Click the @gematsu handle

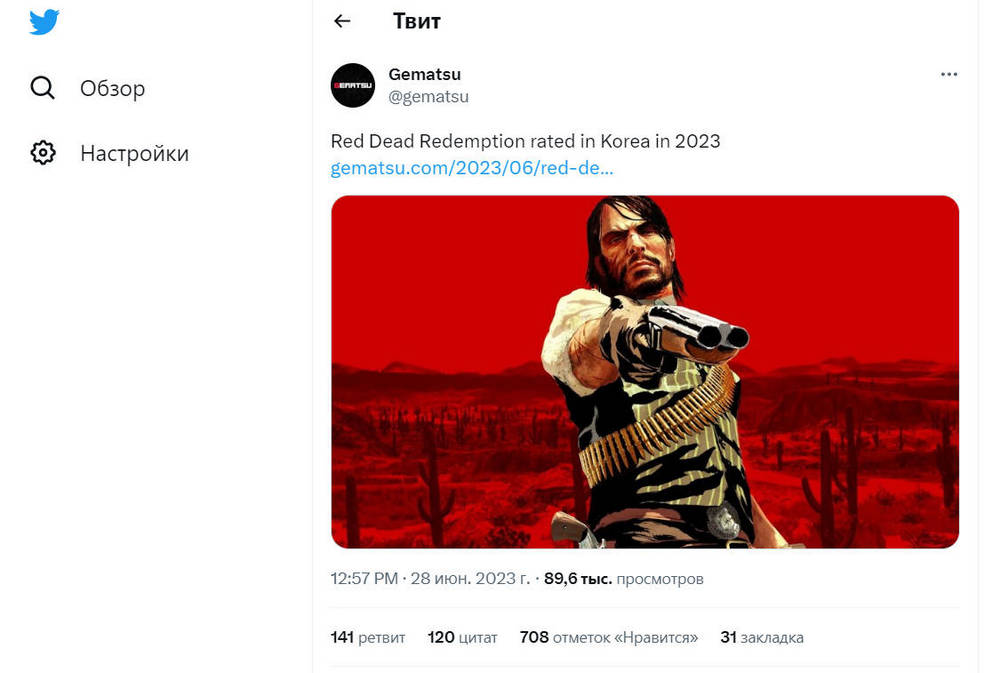(428, 96)
